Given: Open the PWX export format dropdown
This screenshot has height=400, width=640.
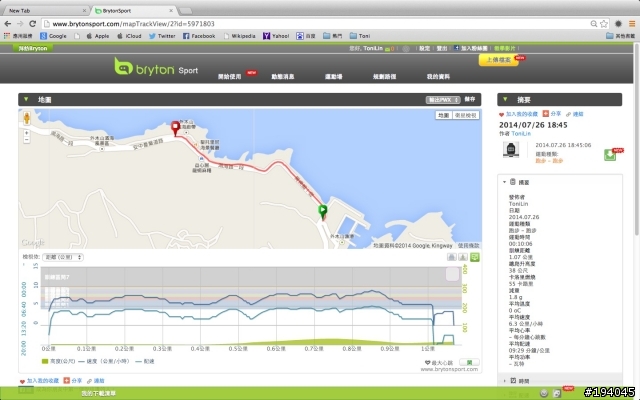Looking at the screenshot, I should pyautogui.click(x=442, y=100).
